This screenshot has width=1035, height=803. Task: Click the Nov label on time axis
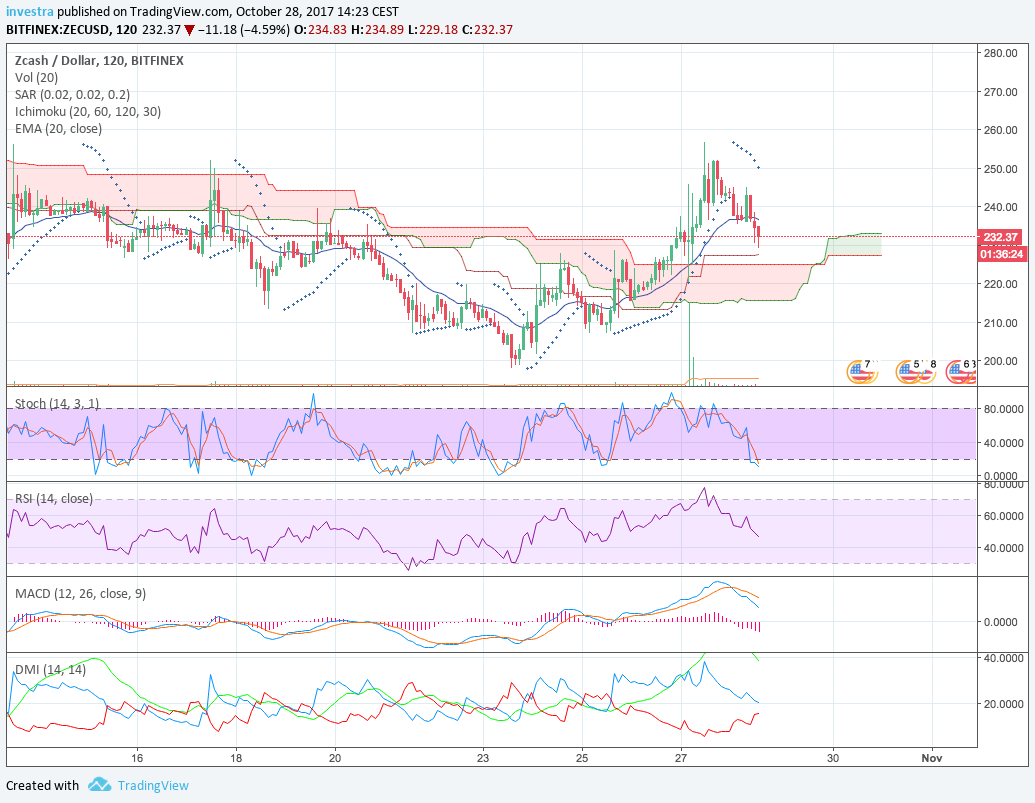(932, 758)
